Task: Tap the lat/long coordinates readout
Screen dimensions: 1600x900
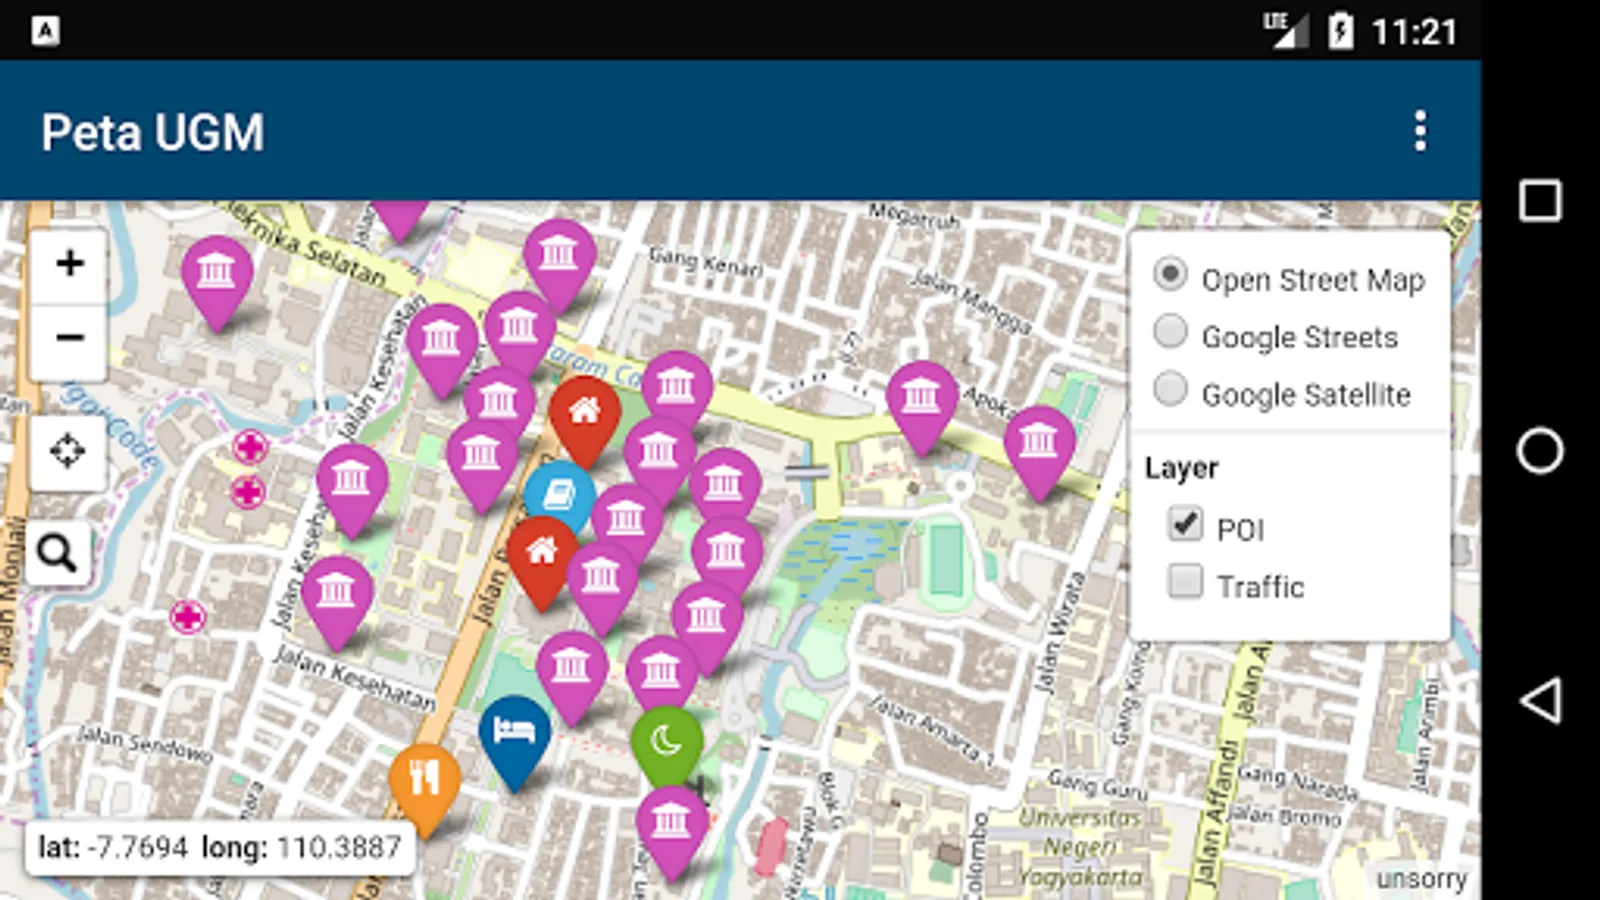Action: (x=219, y=848)
